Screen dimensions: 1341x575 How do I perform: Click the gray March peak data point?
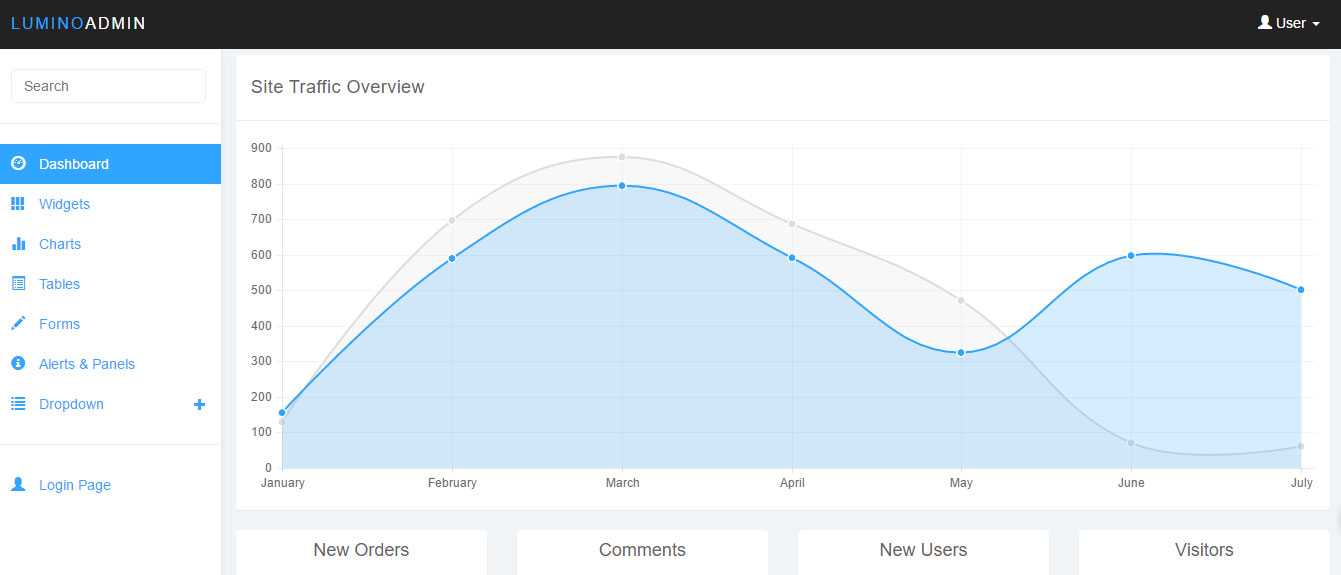click(x=622, y=157)
